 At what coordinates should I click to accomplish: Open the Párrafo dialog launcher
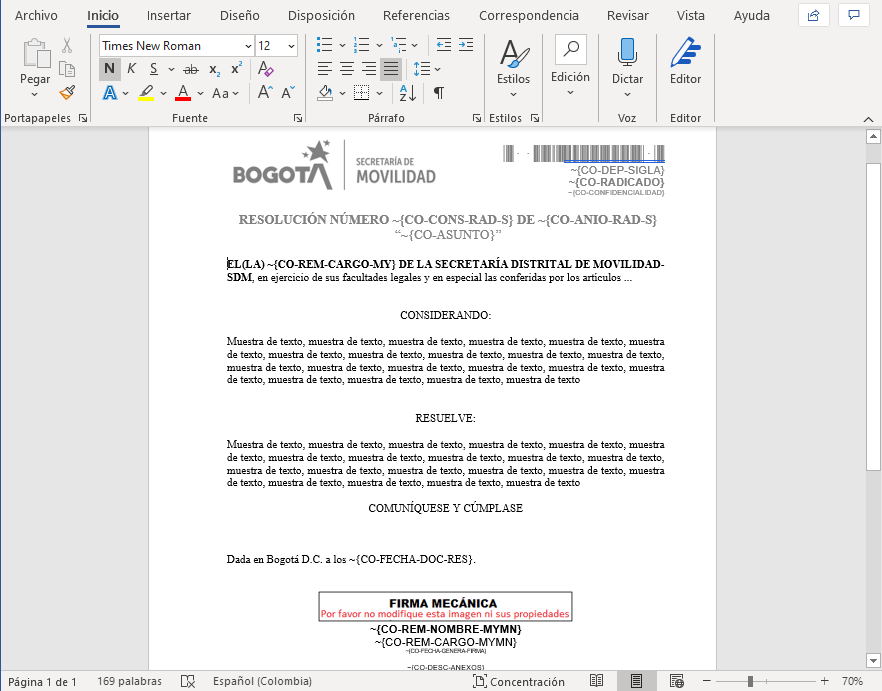(476, 118)
